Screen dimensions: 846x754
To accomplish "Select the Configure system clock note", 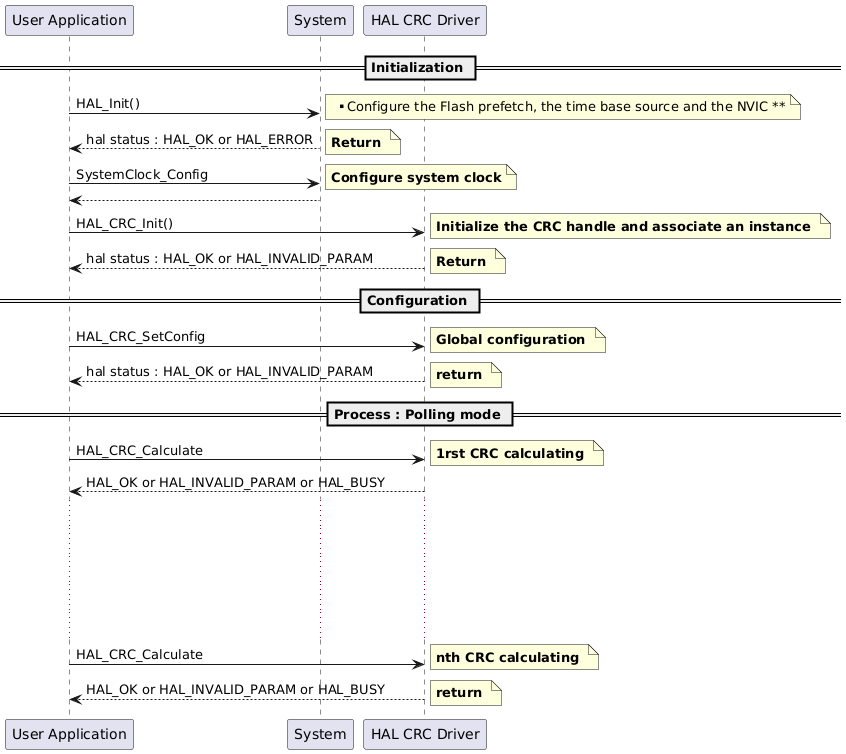I will (x=415, y=177).
